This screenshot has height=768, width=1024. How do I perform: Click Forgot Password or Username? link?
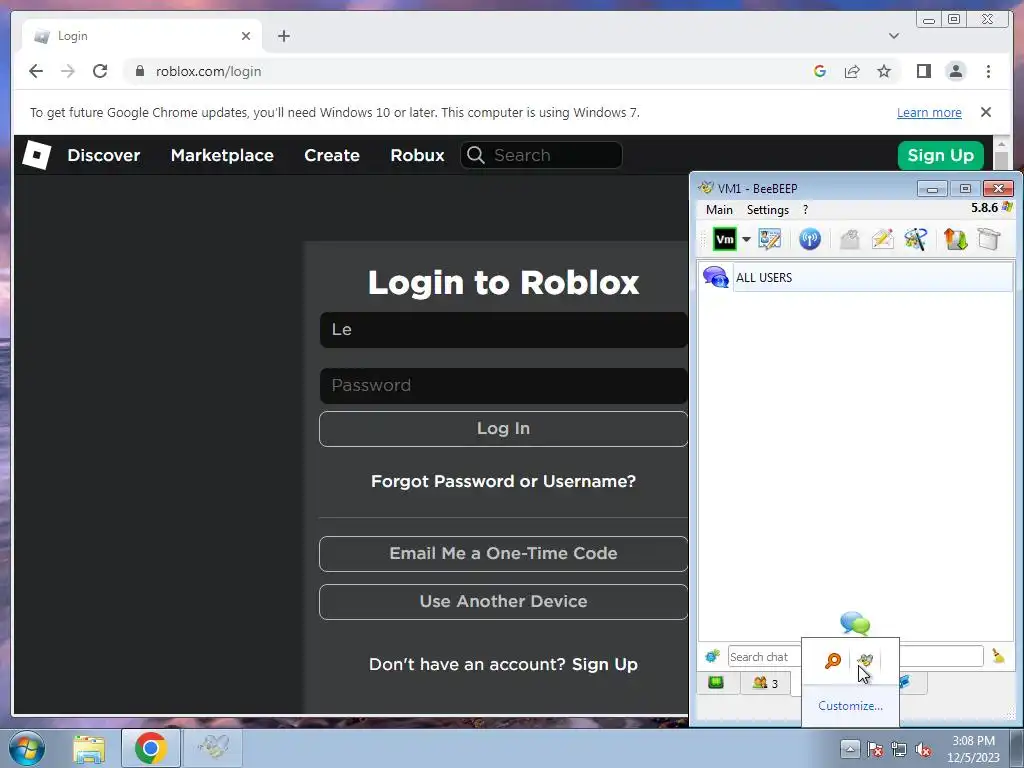coord(504,481)
